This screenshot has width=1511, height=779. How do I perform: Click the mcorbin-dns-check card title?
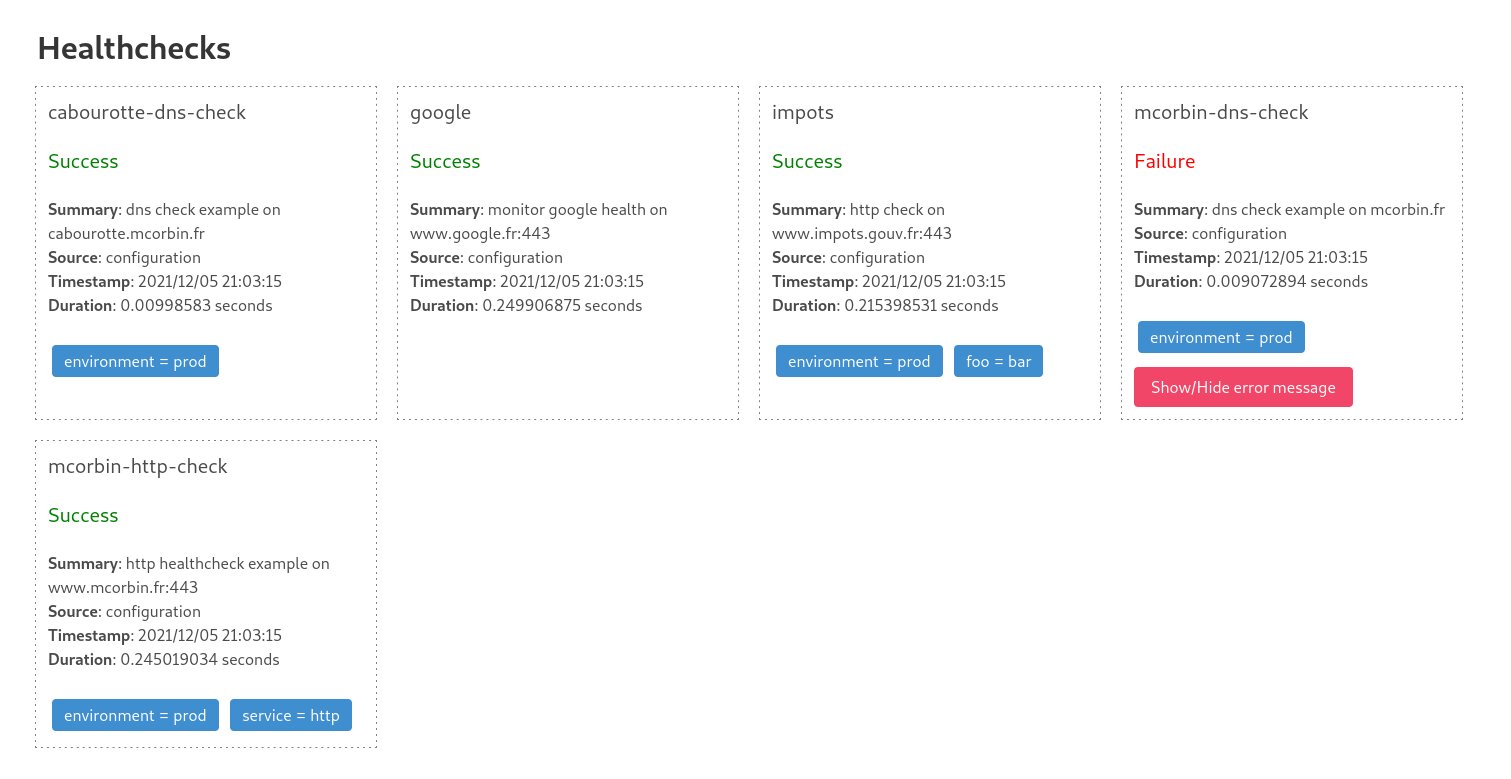[1221, 112]
